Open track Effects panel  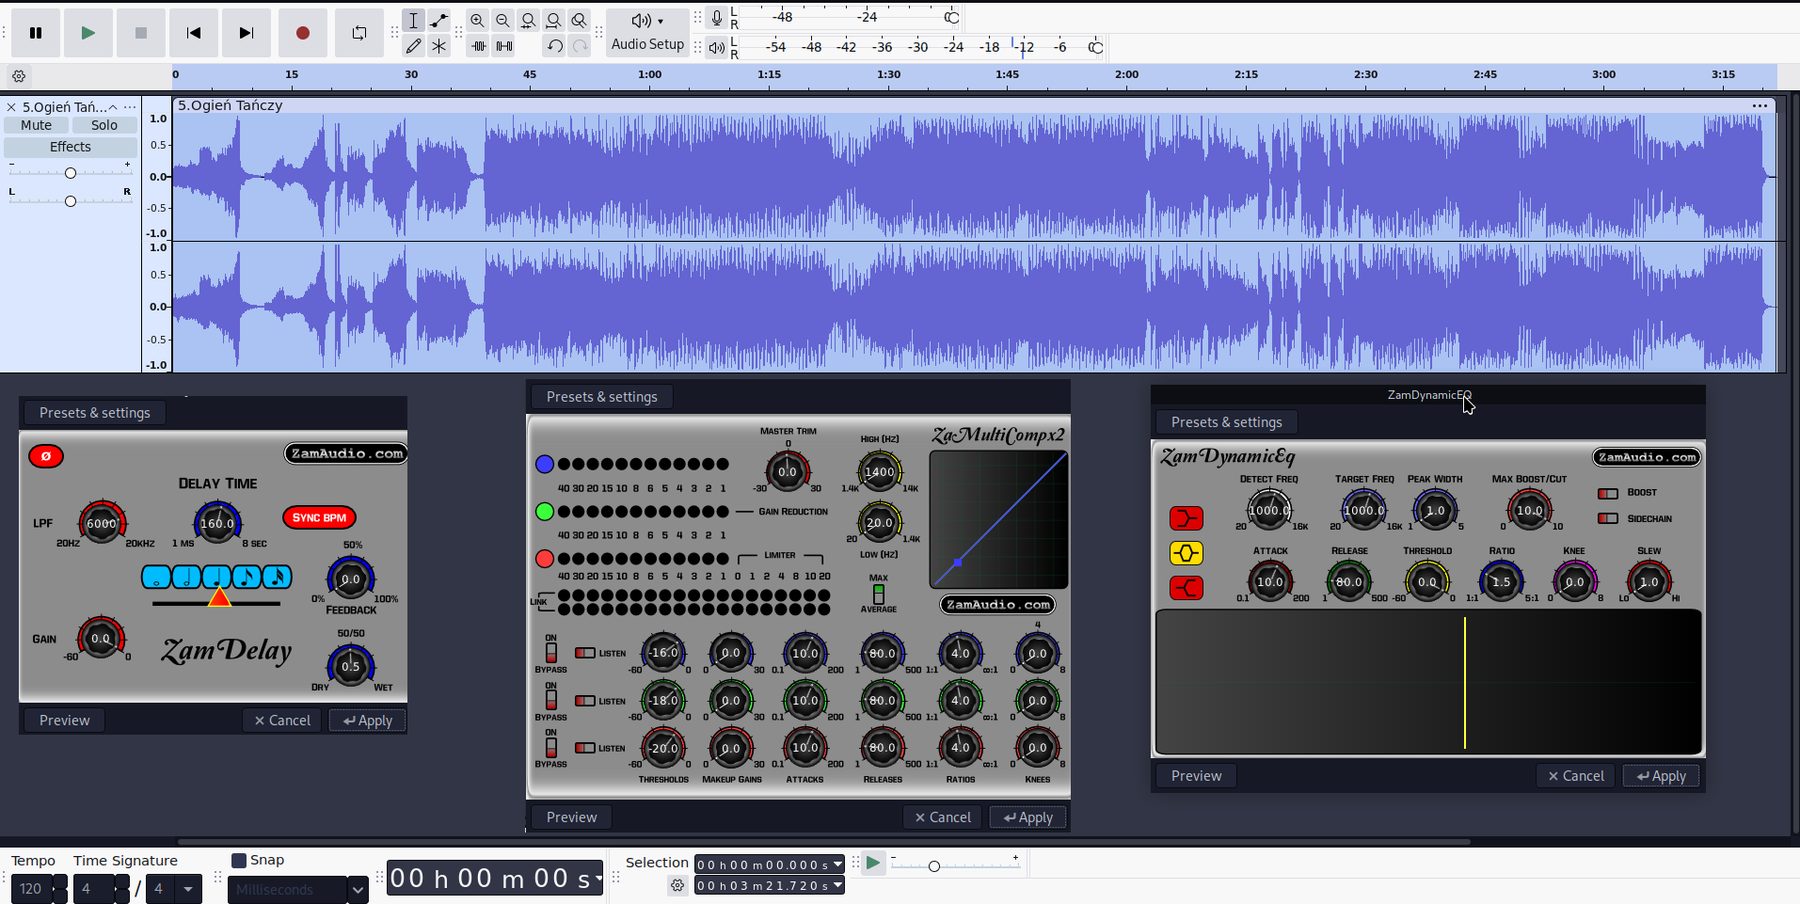point(70,147)
